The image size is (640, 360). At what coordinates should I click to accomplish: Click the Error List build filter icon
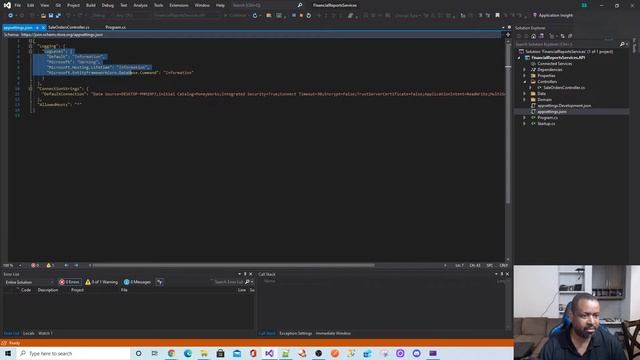(x=160, y=282)
